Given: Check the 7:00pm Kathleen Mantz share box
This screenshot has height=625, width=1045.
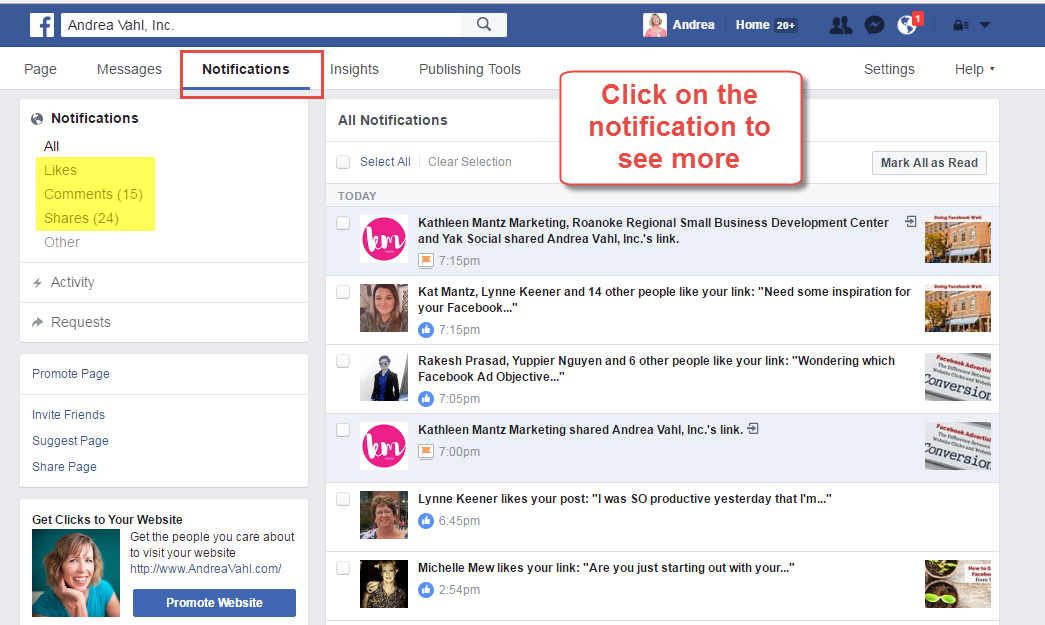Looking at the screenshot, I should tap(343, 430).
